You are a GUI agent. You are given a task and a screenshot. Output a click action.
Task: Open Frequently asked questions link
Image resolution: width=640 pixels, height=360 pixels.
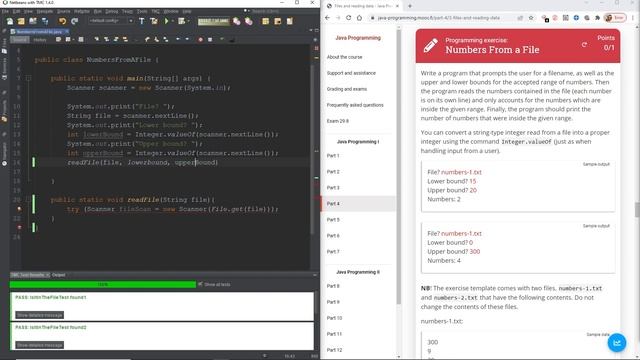point(355,105)
